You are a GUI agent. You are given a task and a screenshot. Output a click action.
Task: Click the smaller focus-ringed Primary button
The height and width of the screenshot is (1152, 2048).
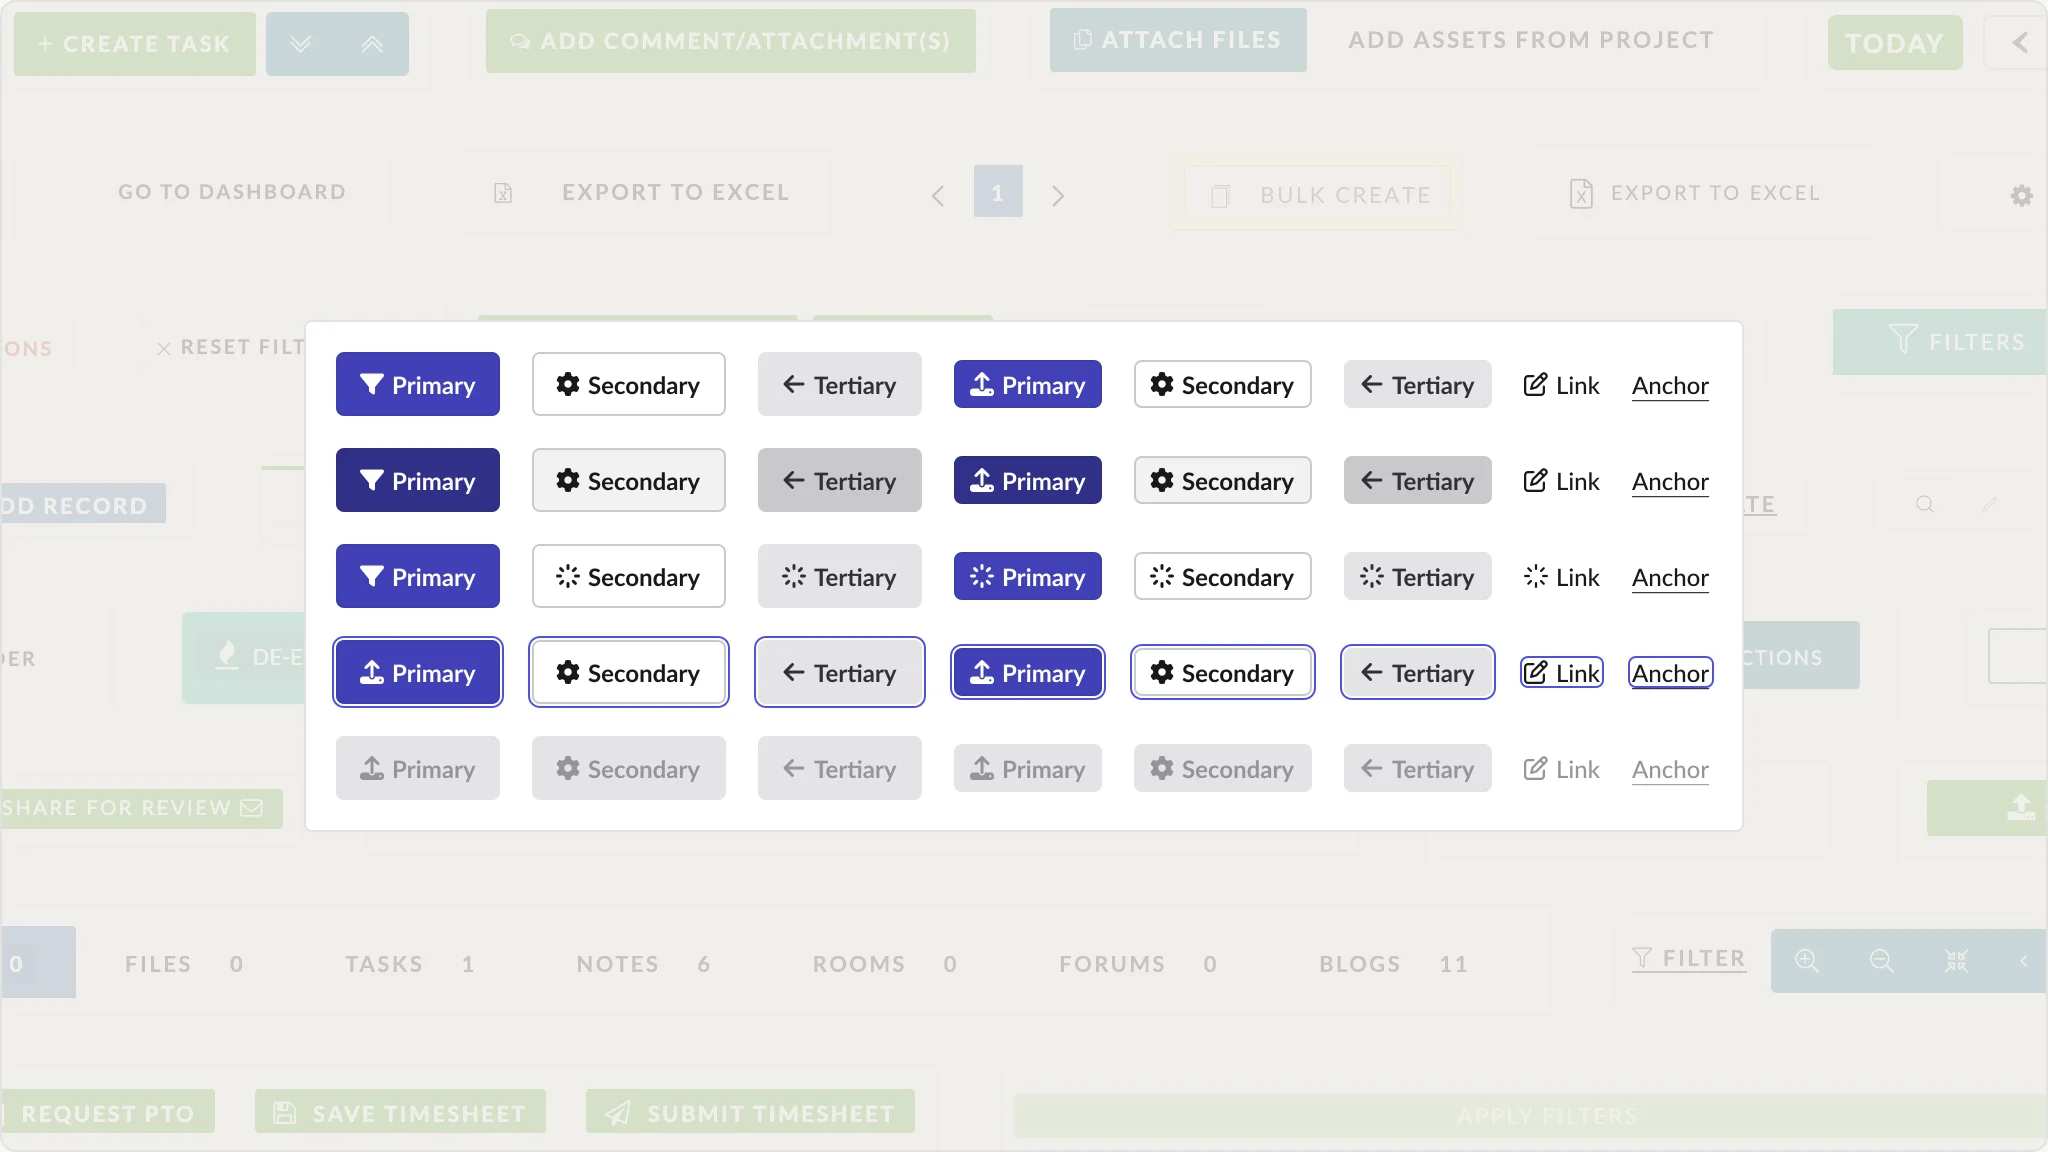tap(1028, 672)
